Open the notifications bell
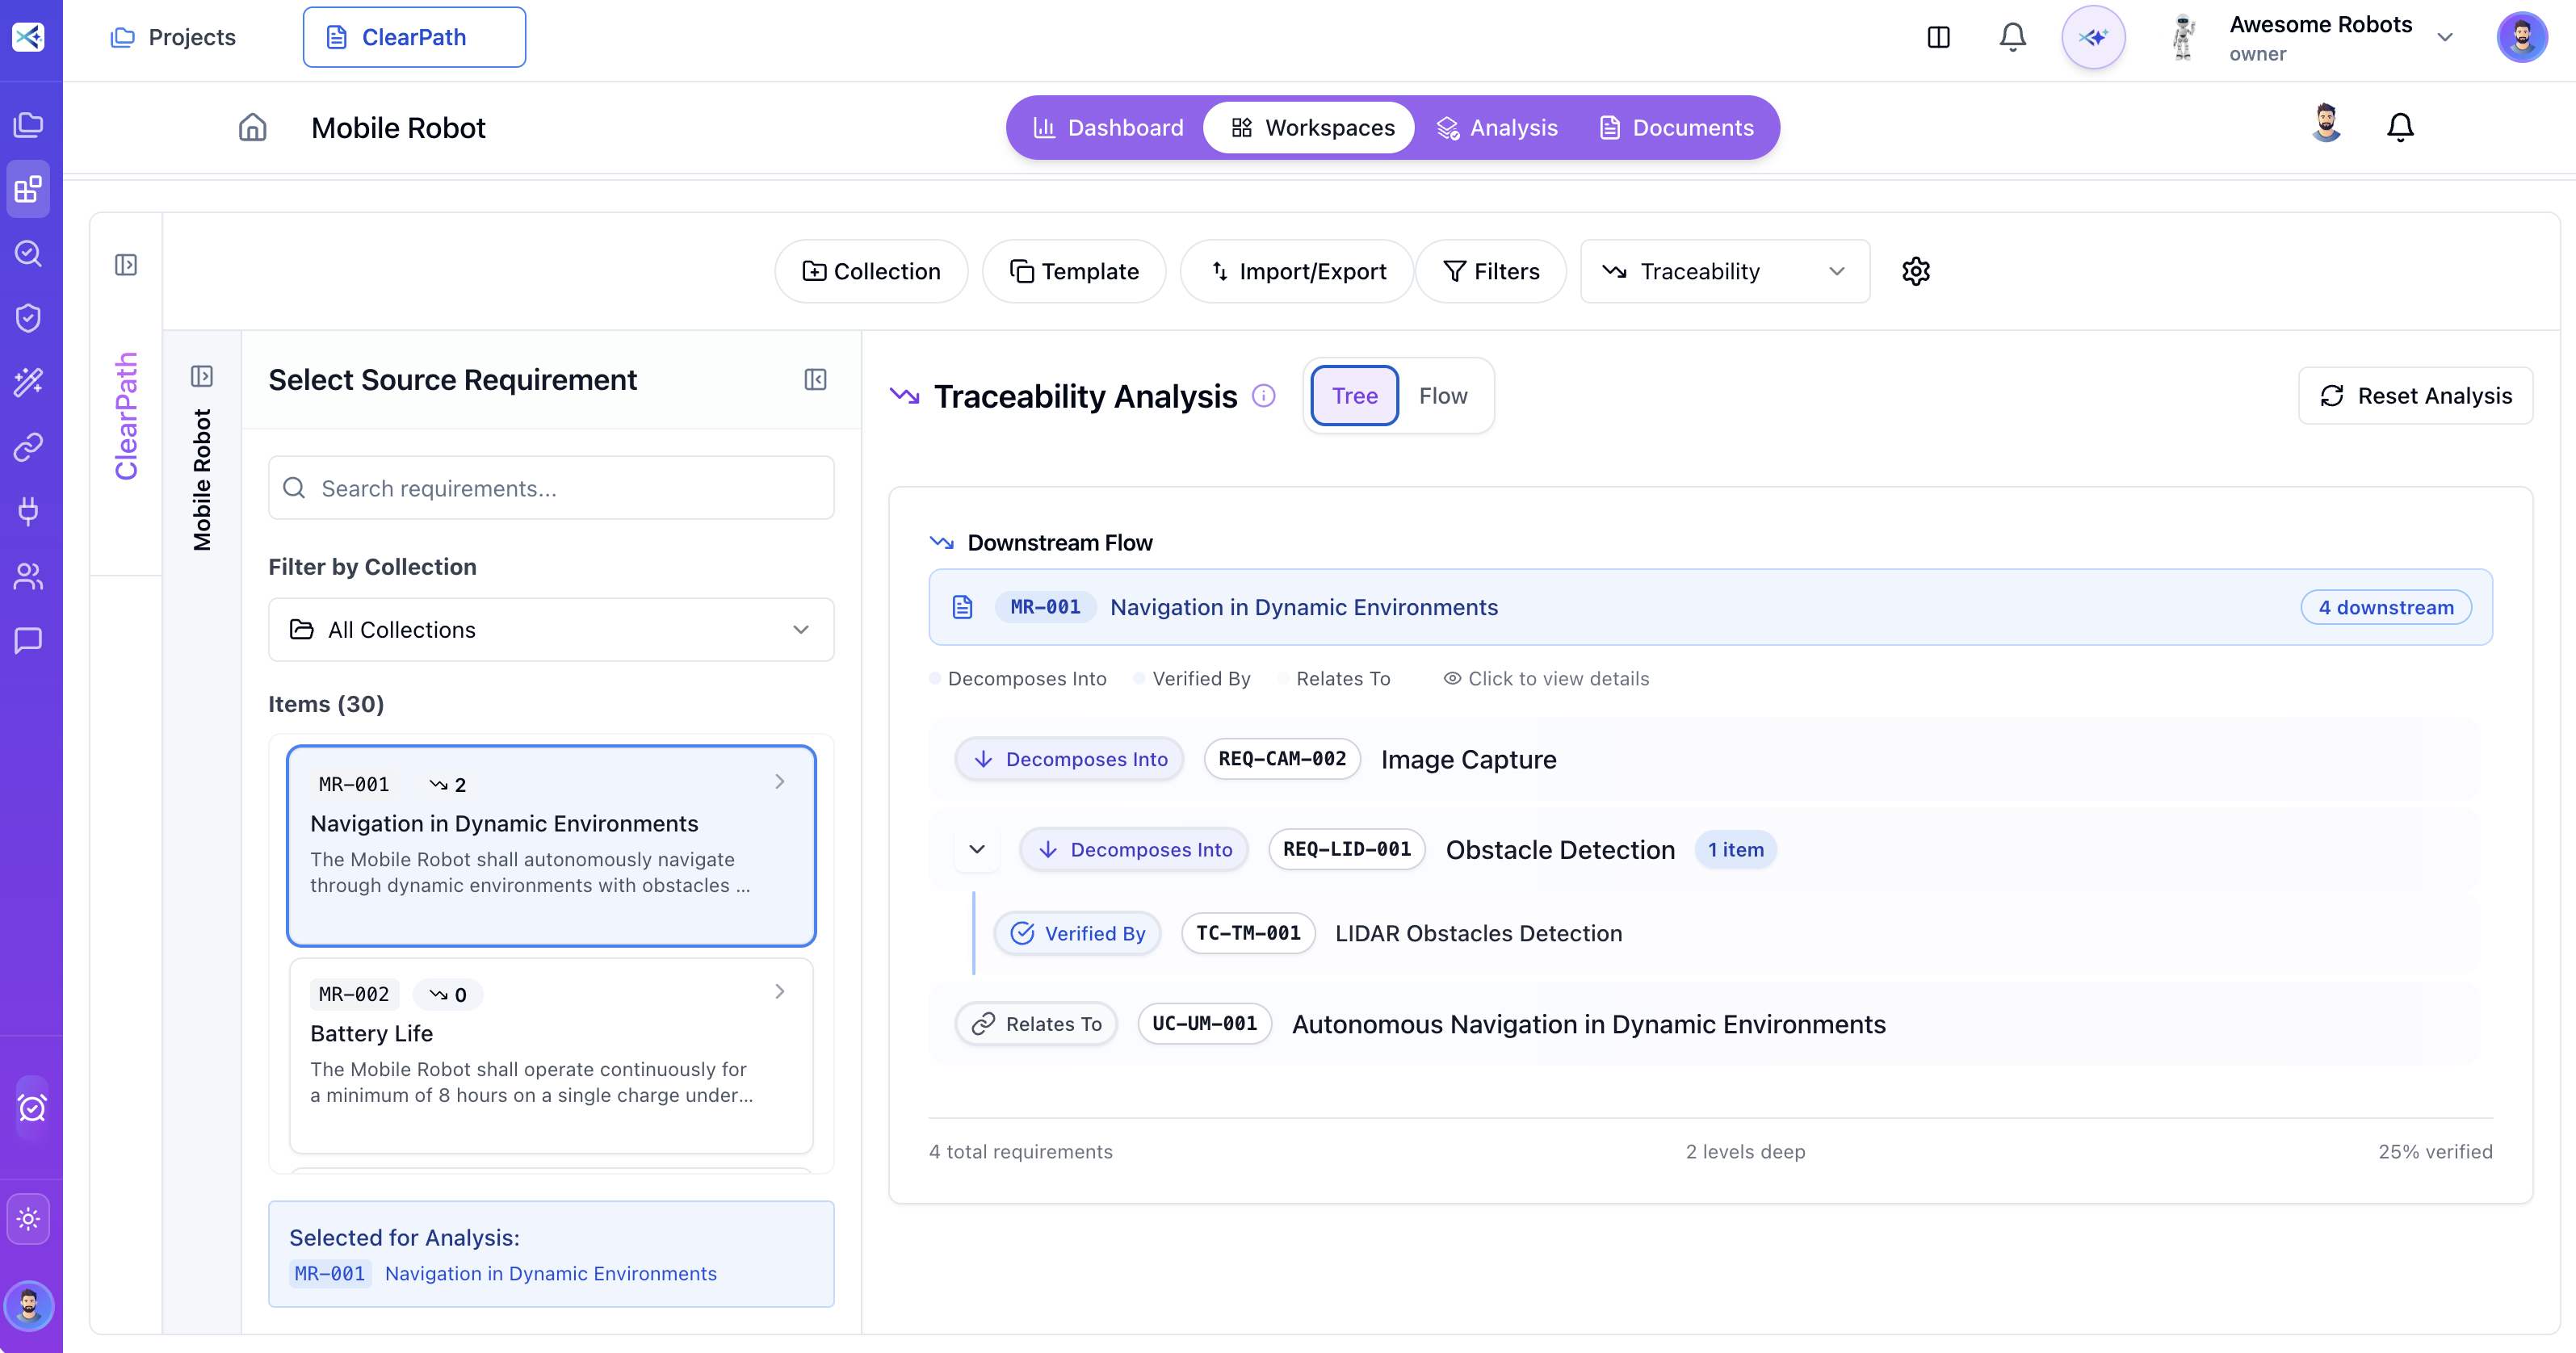This screenshot has height=1353, width=2576. pyautogui.click(x=2012, y=37)
